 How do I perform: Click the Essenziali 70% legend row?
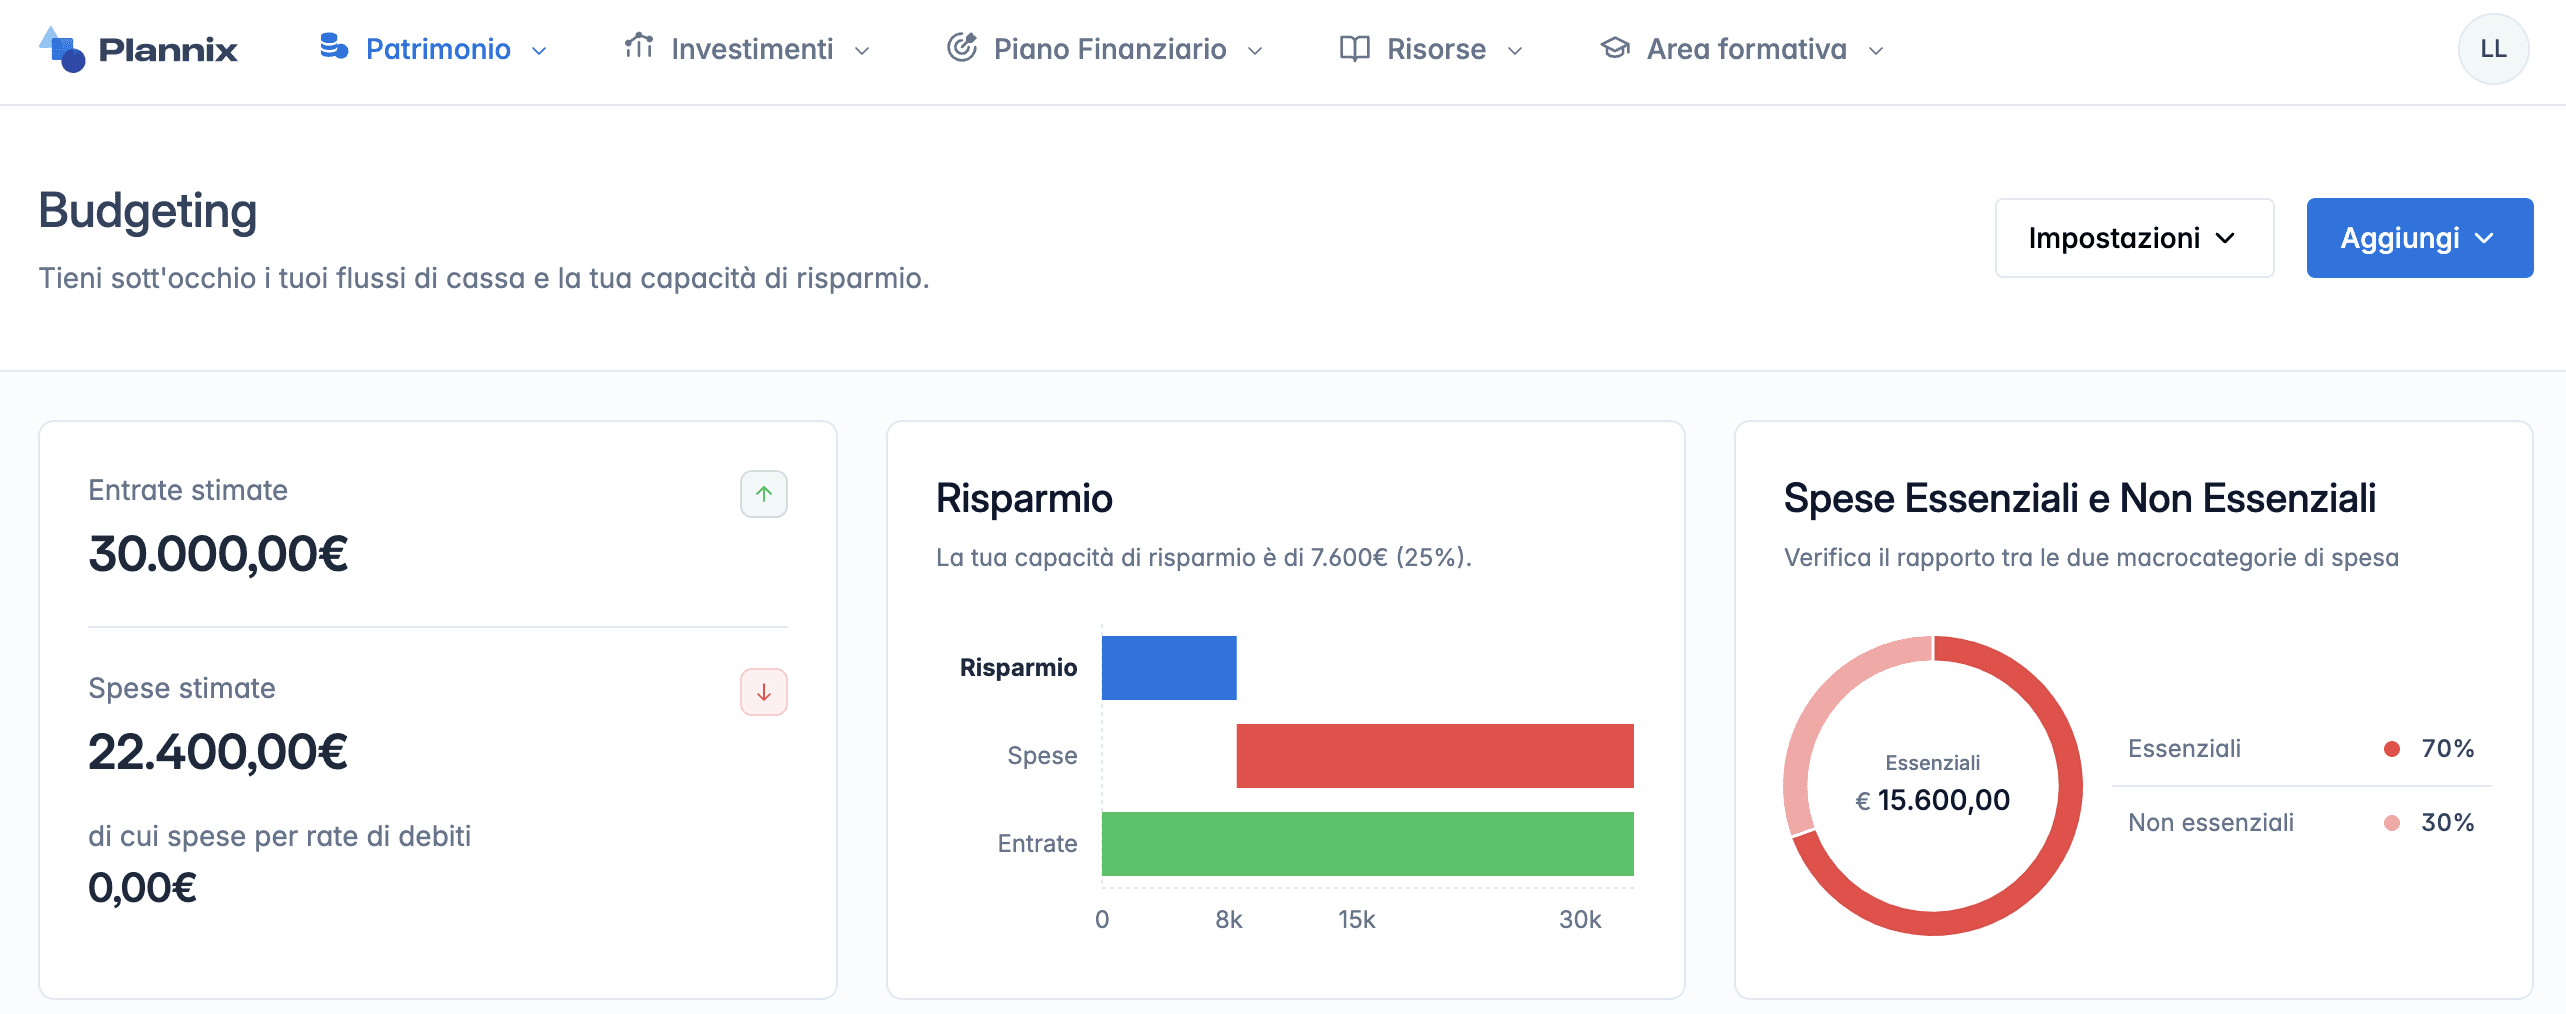2301,749
